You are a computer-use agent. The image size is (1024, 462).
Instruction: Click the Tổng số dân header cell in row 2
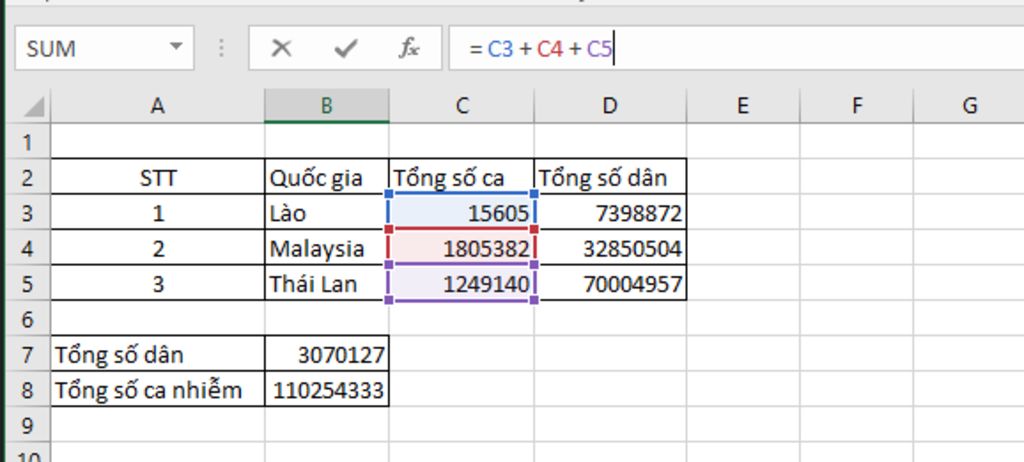tap(610, 176)
